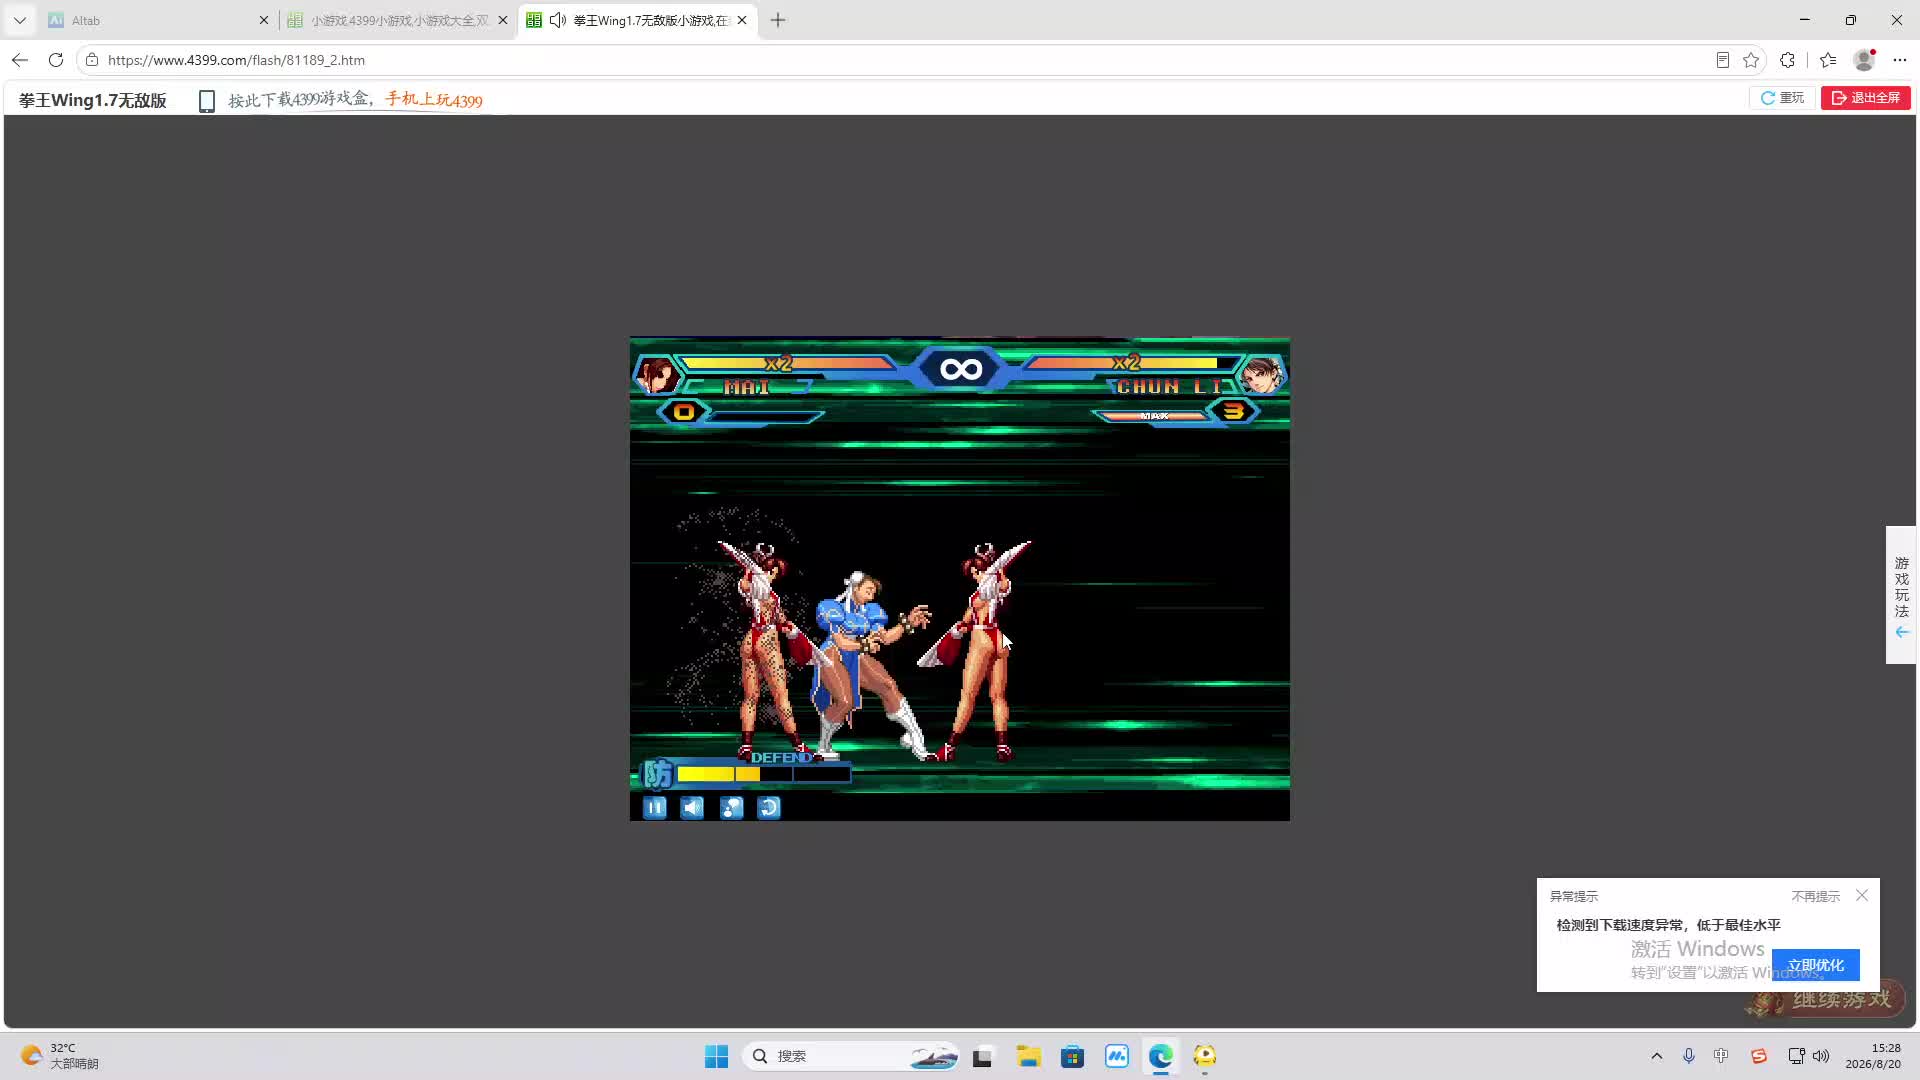Viewport: 1920px width, 1080px height.
Task: Close the 拳王Wing1.7无敌版 tab
Action: tap(742, 20)
